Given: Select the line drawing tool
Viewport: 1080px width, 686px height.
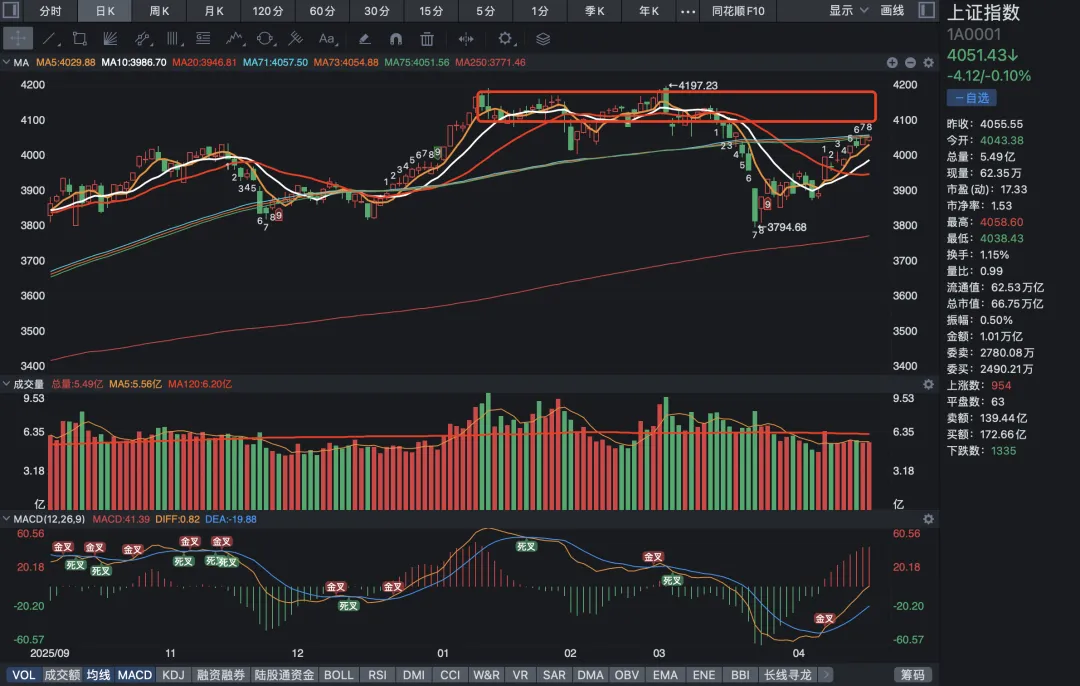Looking at the screenshot, I should 50,39.
